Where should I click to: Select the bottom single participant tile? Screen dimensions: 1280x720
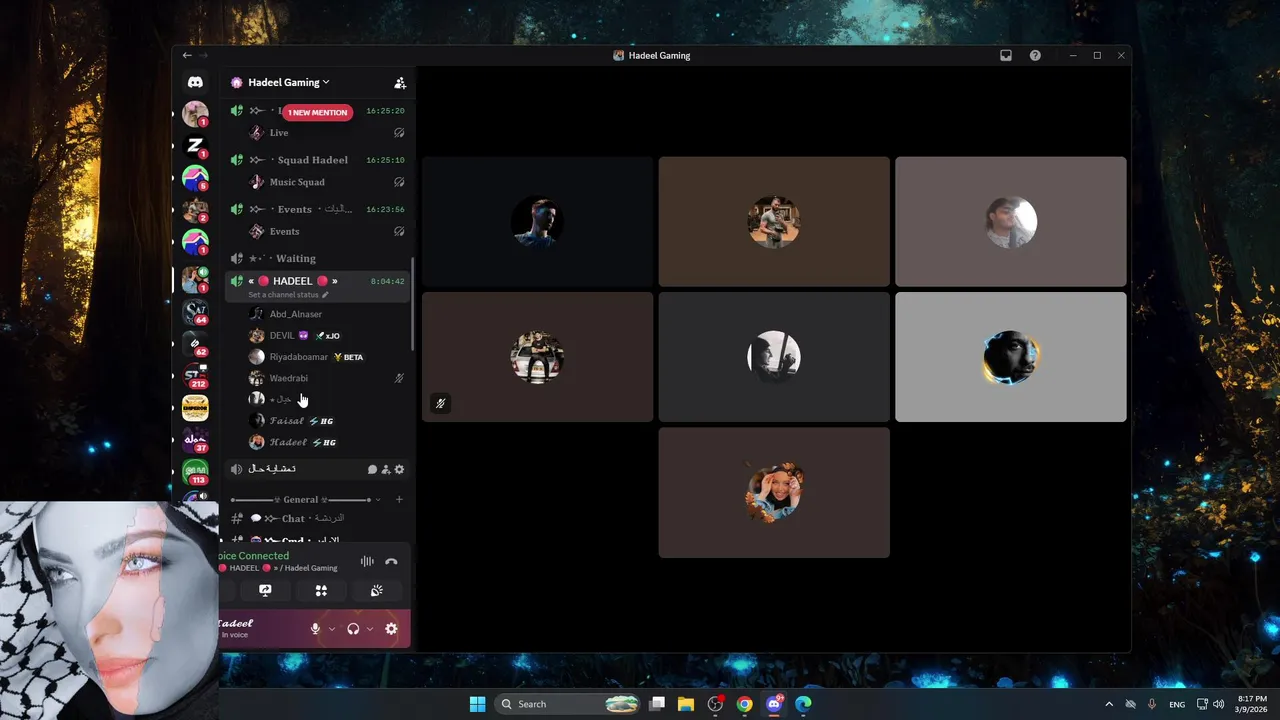(x=774, y=492)
